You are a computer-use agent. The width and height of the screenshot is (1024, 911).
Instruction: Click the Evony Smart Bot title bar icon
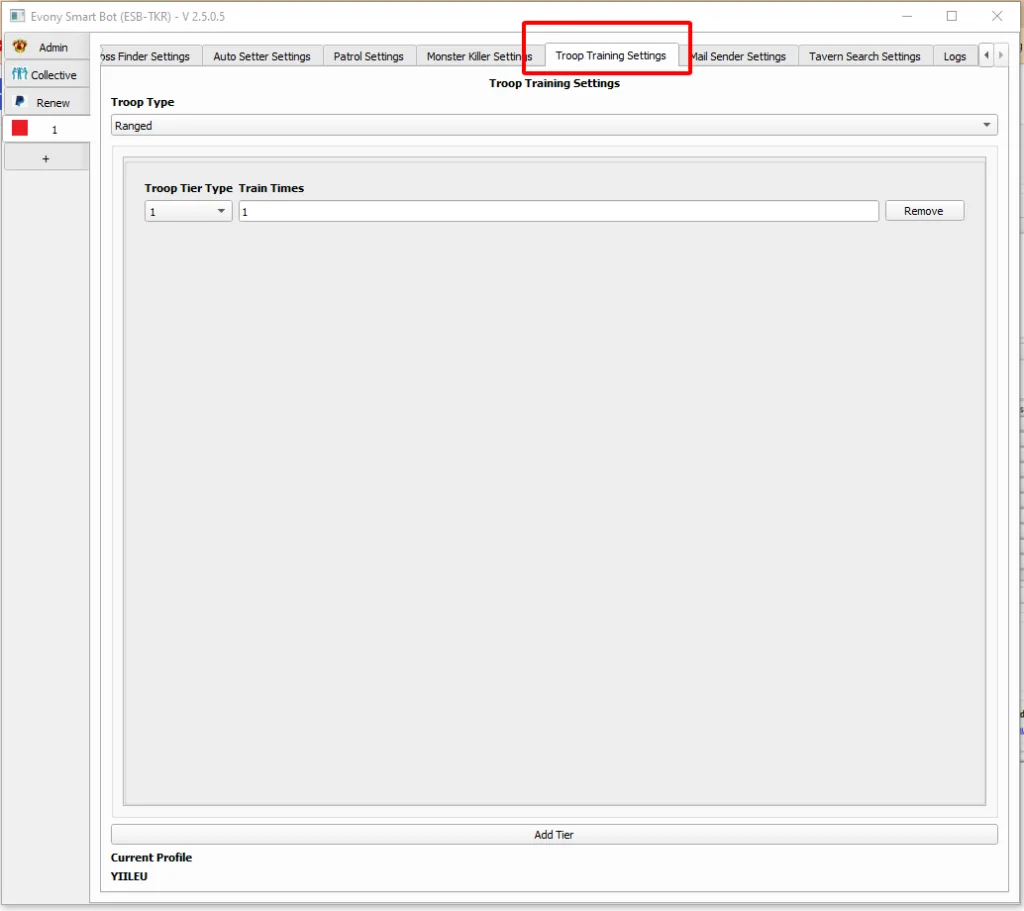tap(17, 17)
